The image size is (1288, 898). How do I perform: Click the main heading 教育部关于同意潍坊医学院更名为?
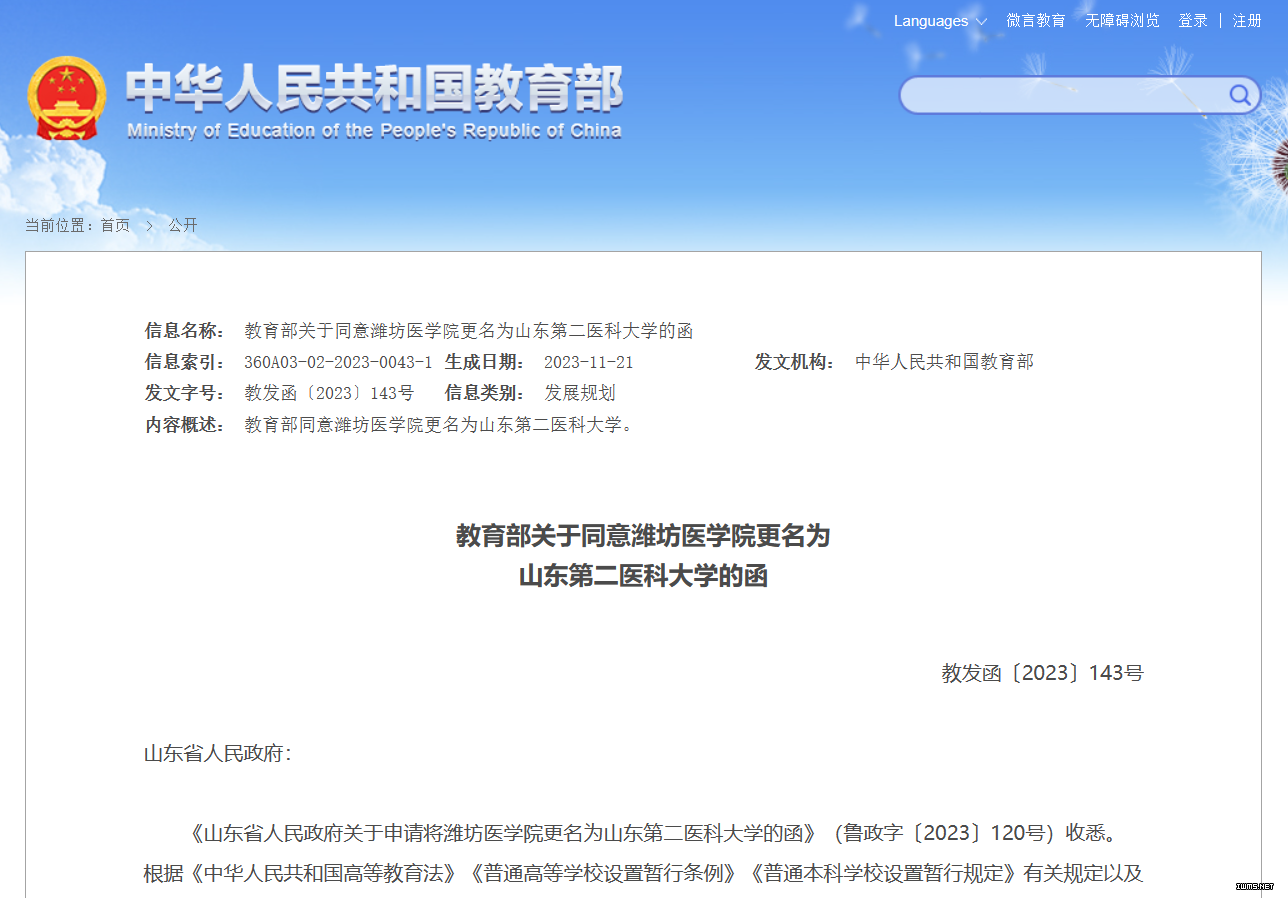coord(643,536)
